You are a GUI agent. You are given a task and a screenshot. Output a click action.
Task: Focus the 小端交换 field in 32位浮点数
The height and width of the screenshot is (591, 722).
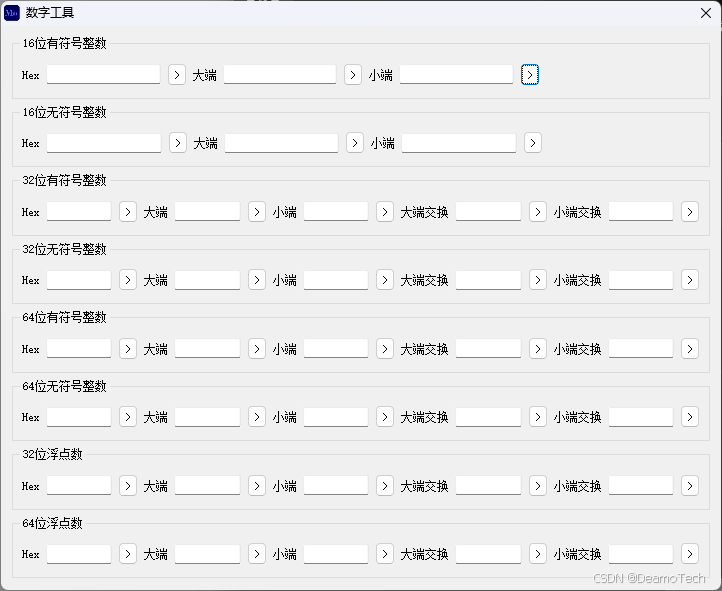[x=641, y=486]
